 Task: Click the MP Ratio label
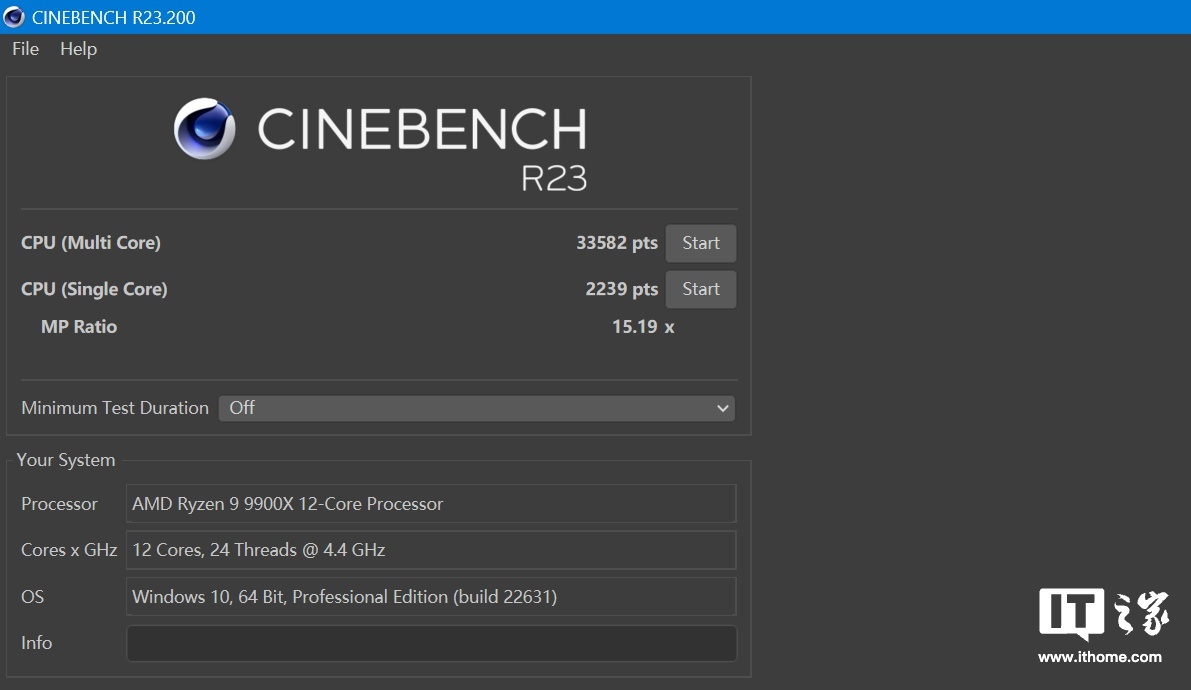pyautogui.click(x=79, y=327)
